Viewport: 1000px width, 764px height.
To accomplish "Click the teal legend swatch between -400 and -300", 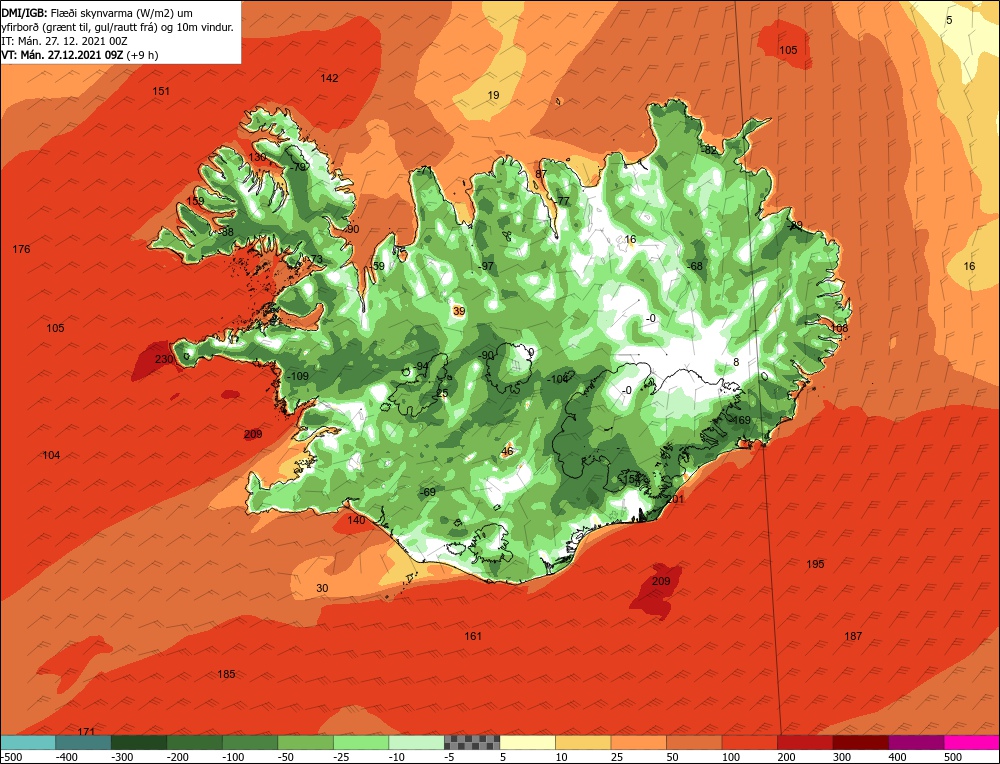I will 83,742.
